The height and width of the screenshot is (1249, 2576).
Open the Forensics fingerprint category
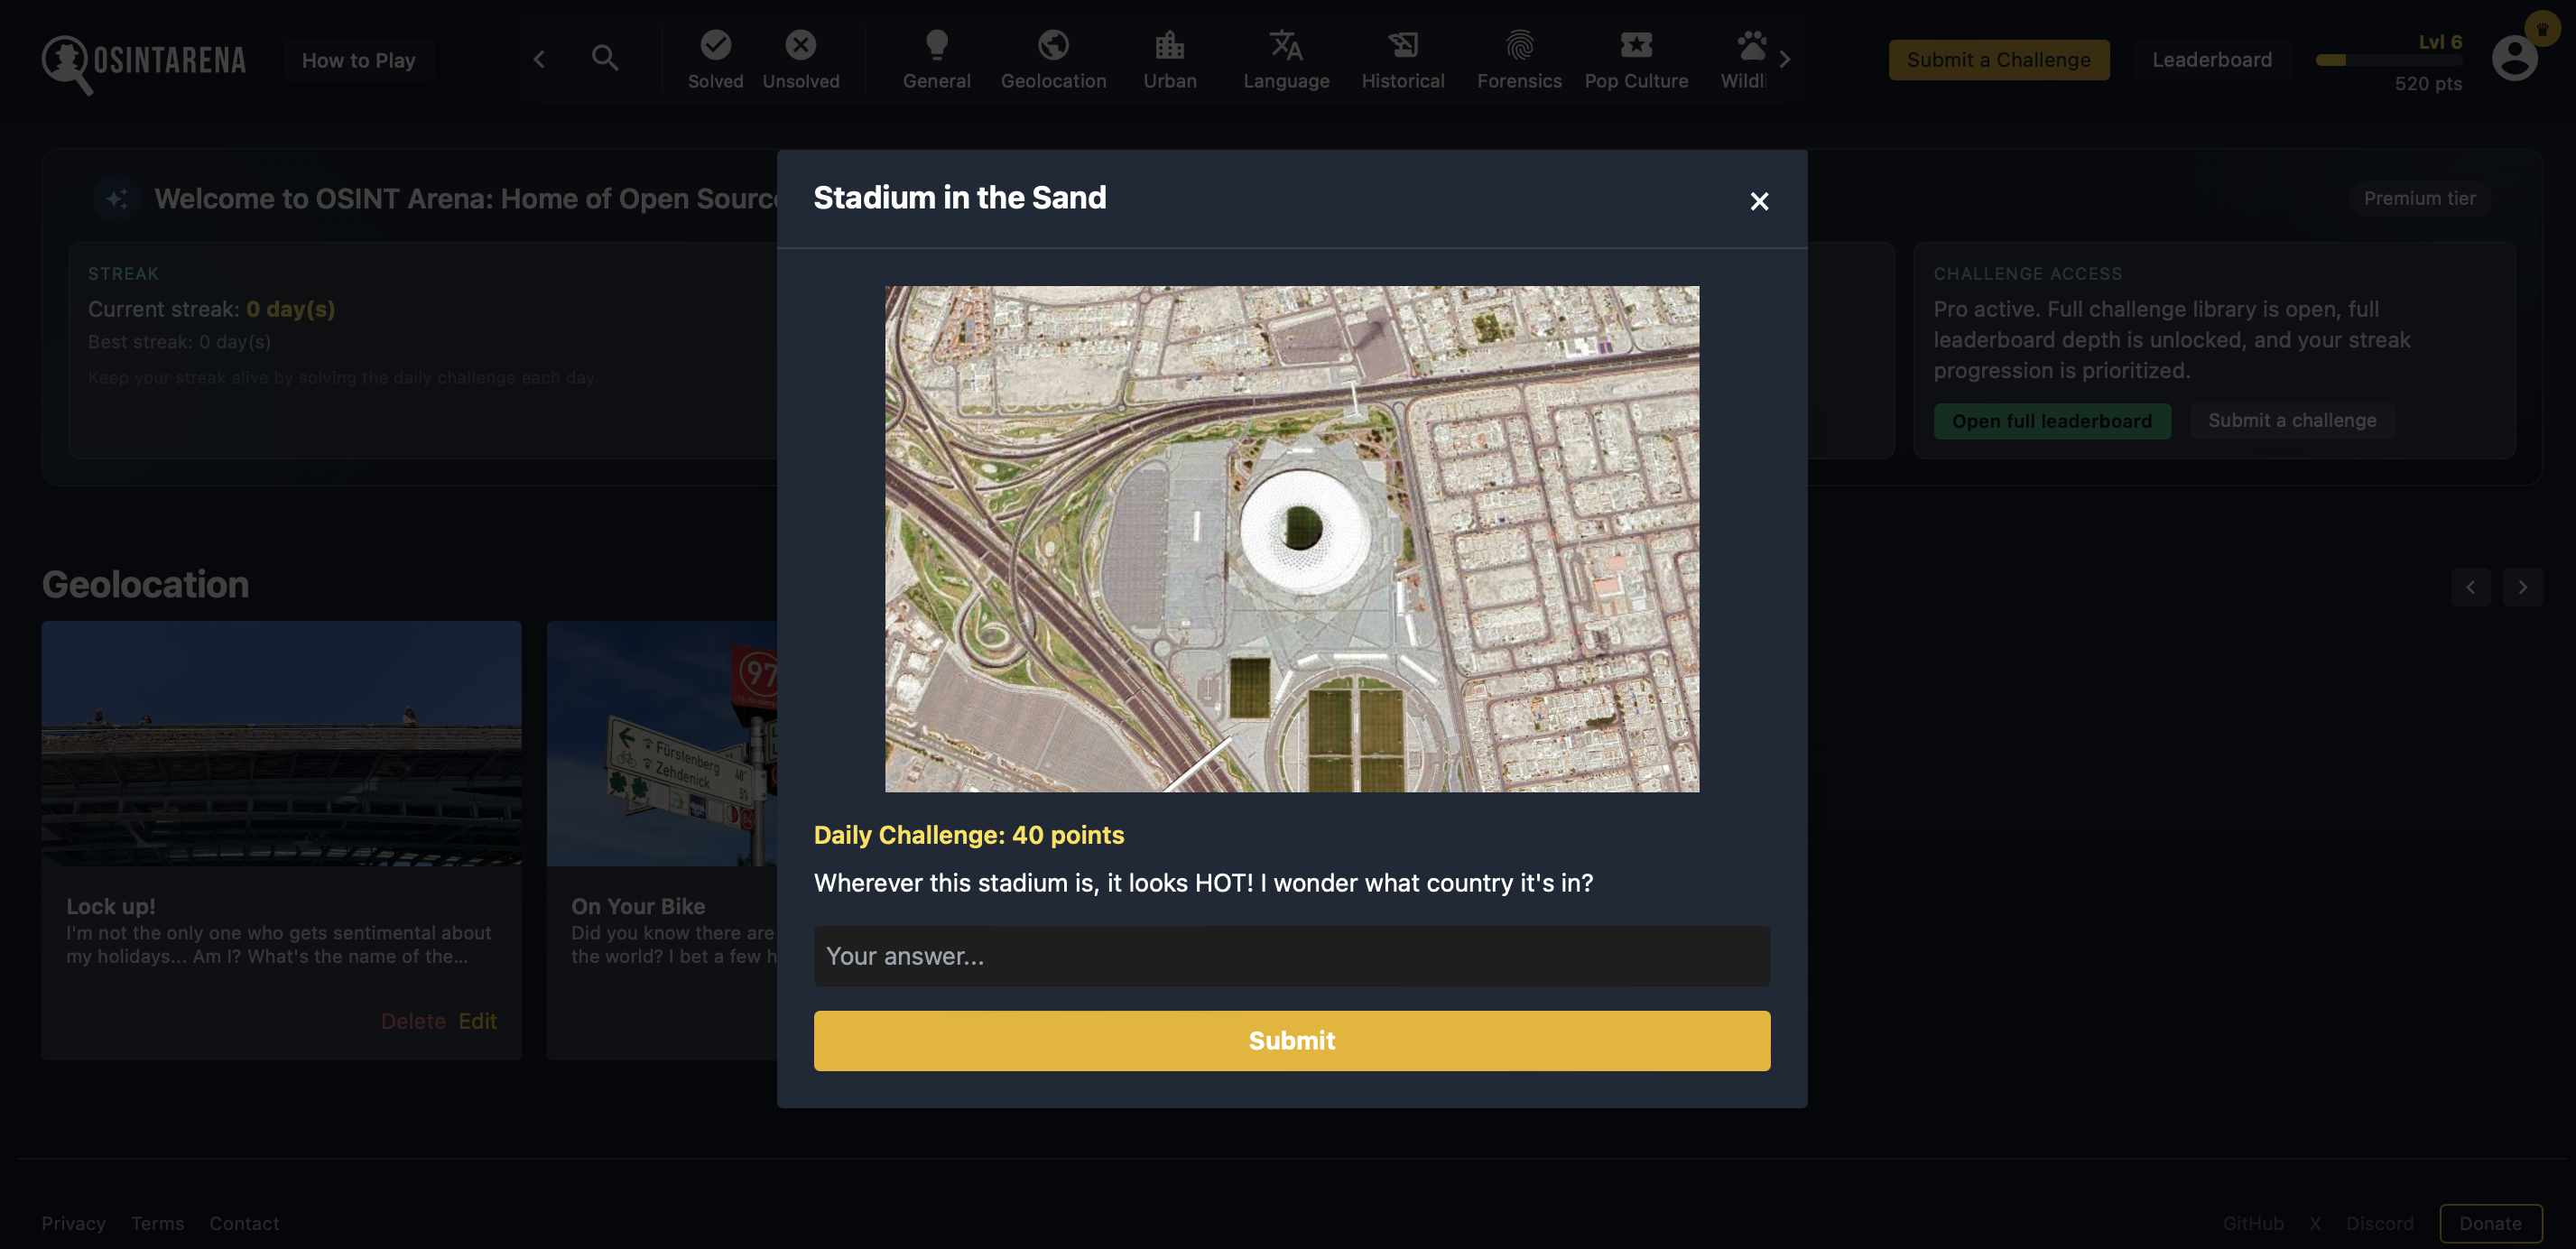click(x=1519, y=59)
